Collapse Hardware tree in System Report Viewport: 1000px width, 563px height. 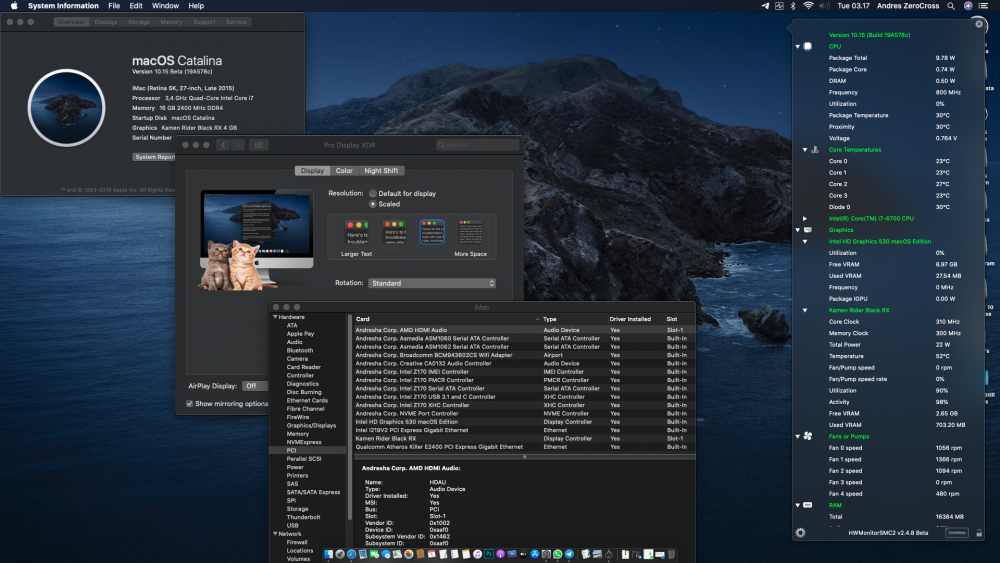(276, 317)
